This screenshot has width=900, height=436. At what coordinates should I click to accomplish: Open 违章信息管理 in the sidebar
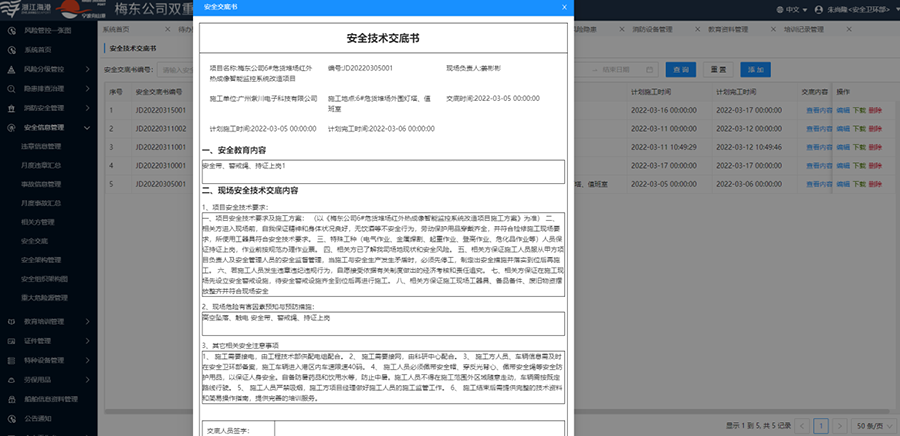pos(41,146)
